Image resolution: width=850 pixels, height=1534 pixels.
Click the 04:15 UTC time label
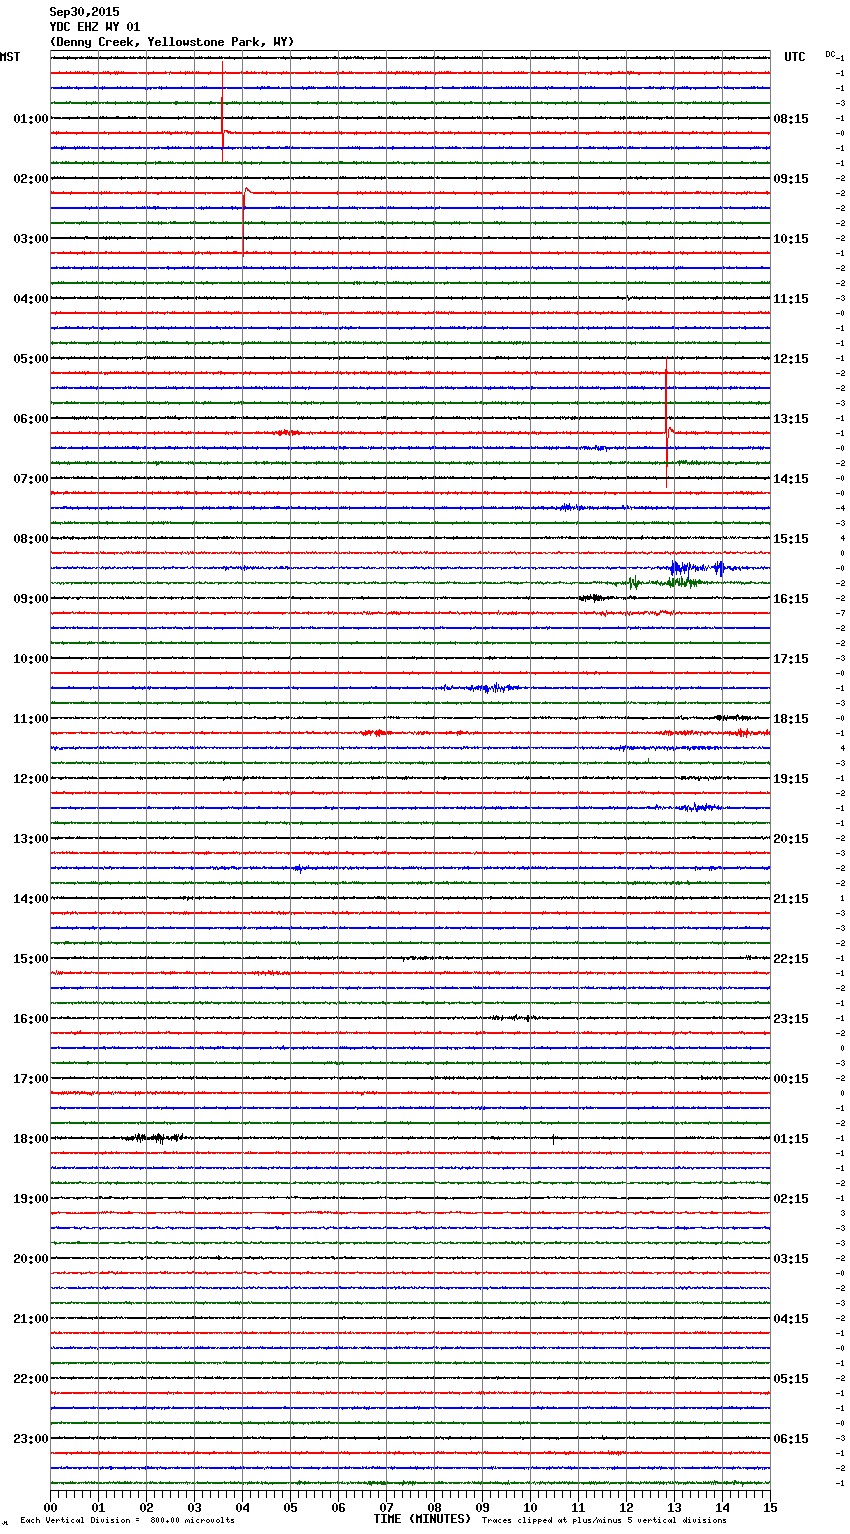point(791,1319)
